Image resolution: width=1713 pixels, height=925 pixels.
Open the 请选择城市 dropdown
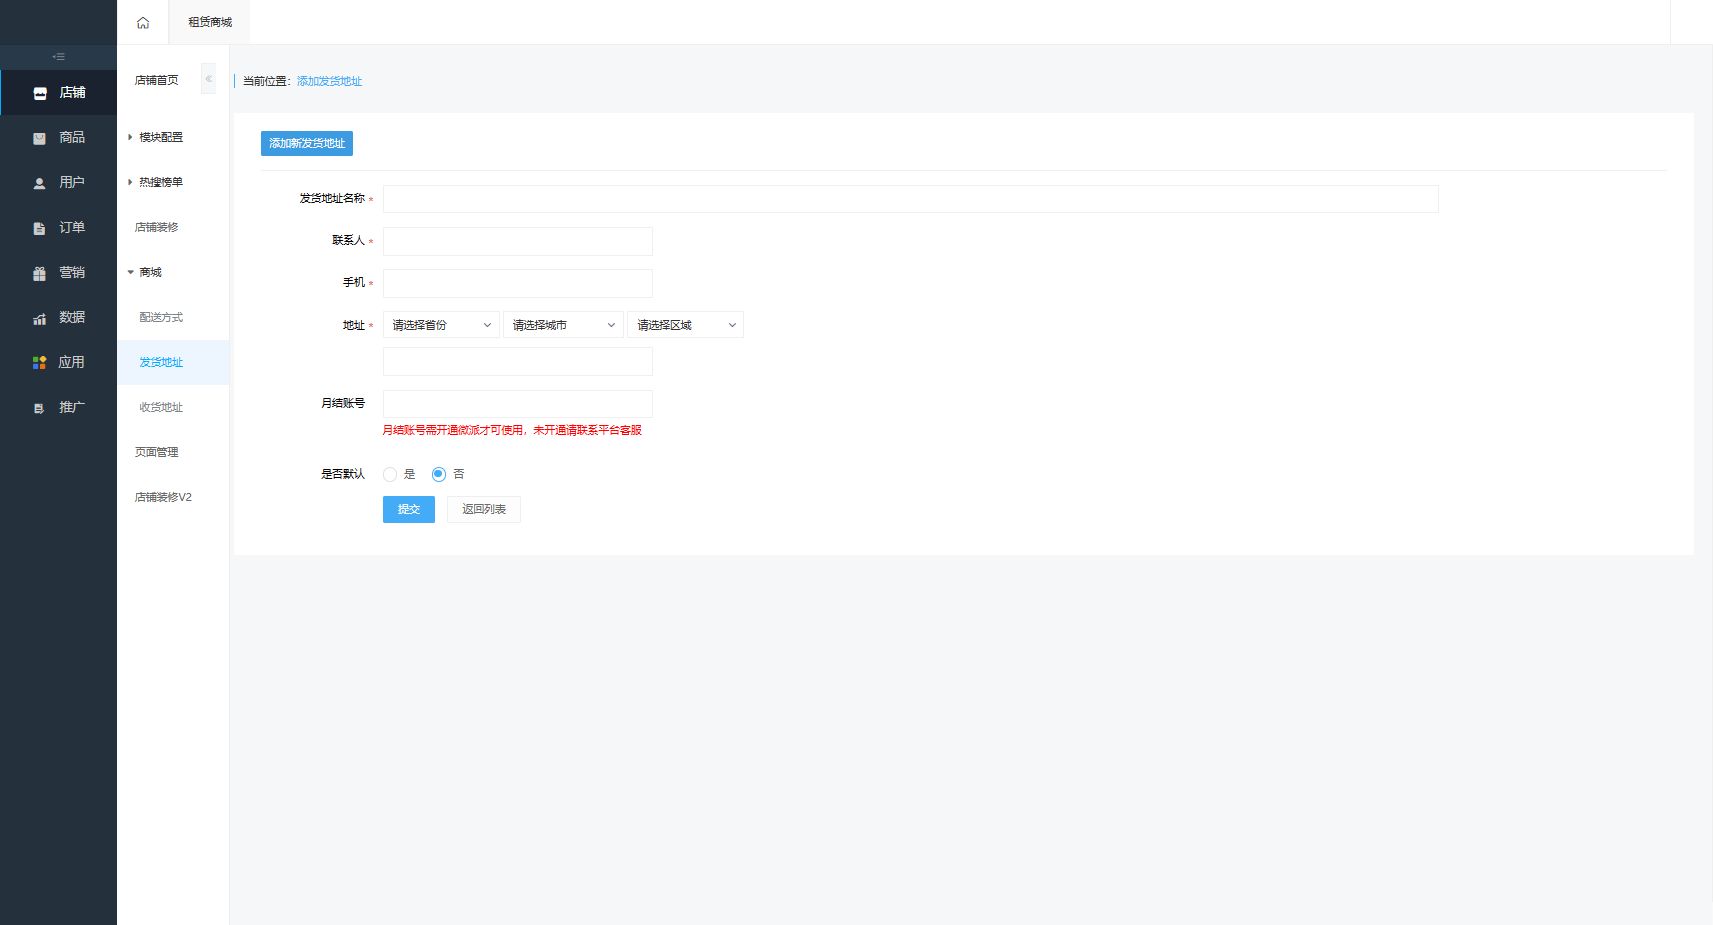pyautogui.click(x=563, y=325)
